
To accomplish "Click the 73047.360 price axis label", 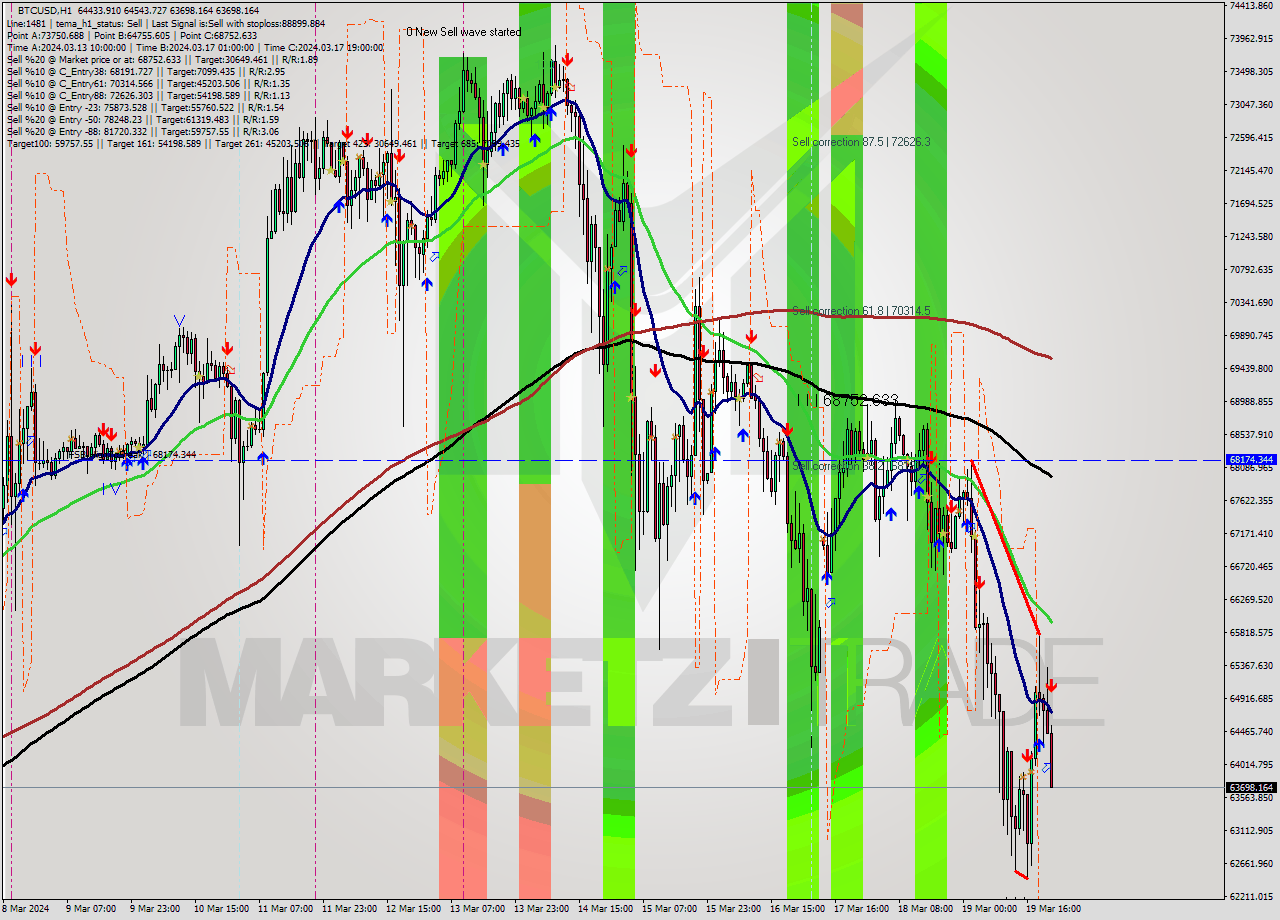I will 1251,104.
